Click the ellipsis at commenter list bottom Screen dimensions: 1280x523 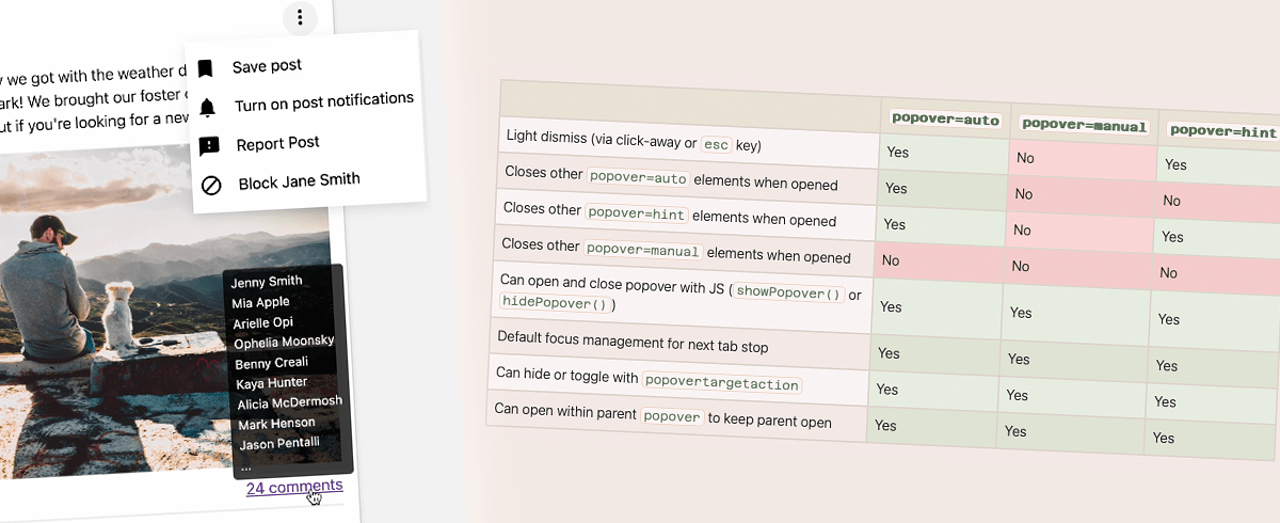click(x=246, y=466)
